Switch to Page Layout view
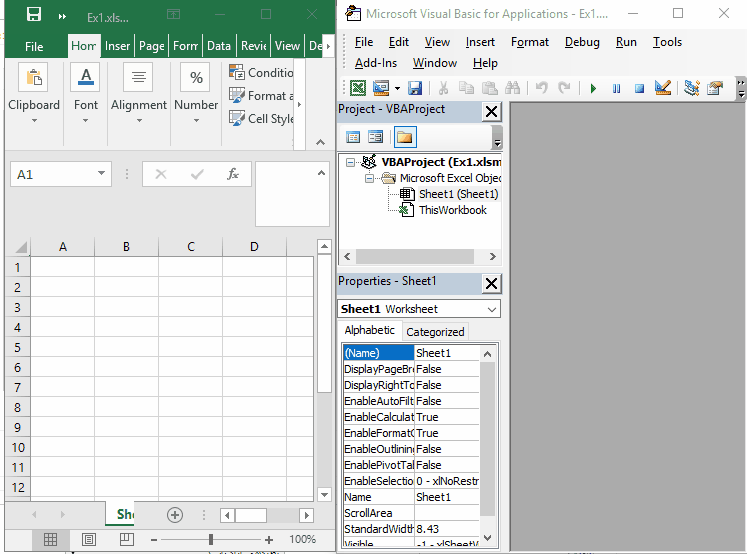The width and height of the screenshot is (747, 554). pos(89,539)
